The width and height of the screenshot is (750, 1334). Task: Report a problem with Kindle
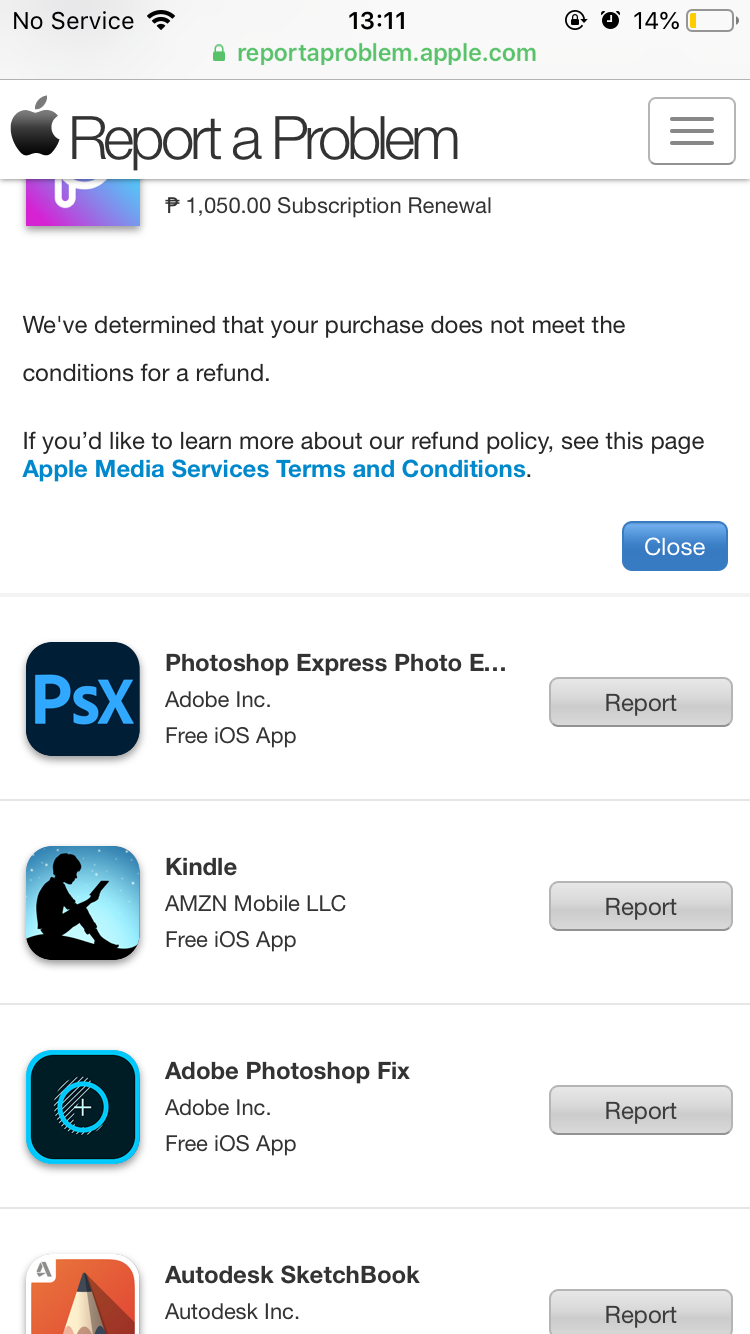coord(641,906)
